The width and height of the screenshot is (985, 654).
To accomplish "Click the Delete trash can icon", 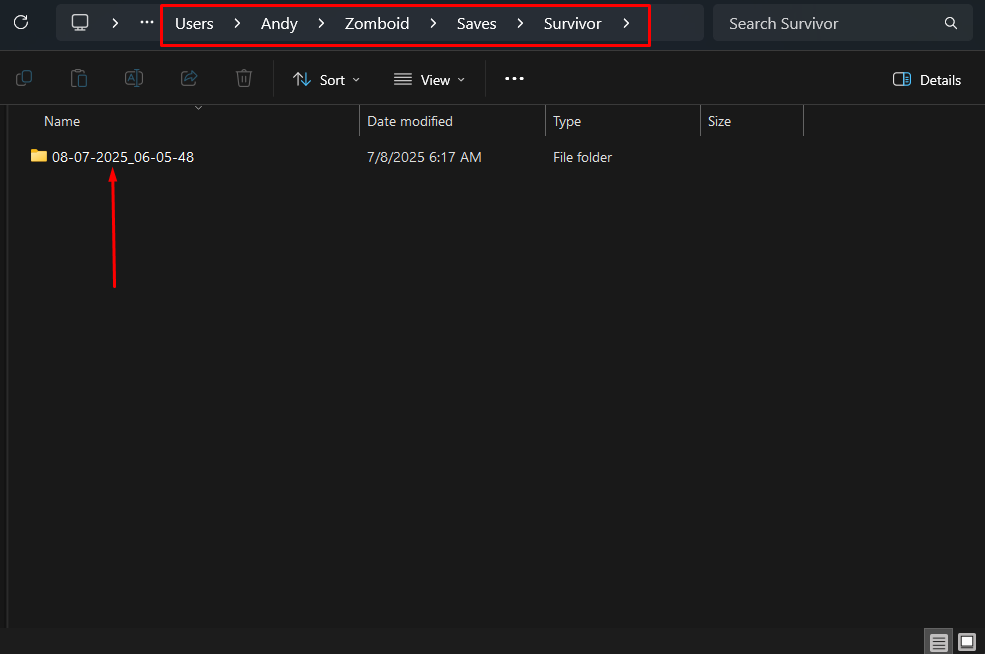I will pyautogui.click(x=243, y=79).
